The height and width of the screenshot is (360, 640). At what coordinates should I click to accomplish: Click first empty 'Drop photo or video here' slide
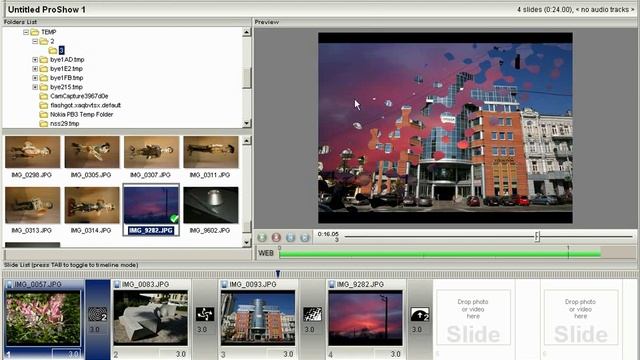[x=473, y=318]
